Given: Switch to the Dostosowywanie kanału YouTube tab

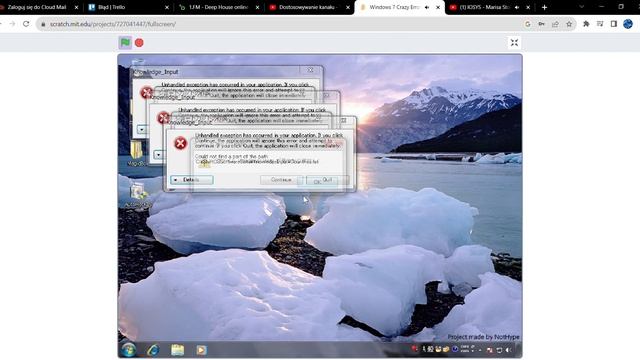Looking at the screenshot, I should [308, 7].
